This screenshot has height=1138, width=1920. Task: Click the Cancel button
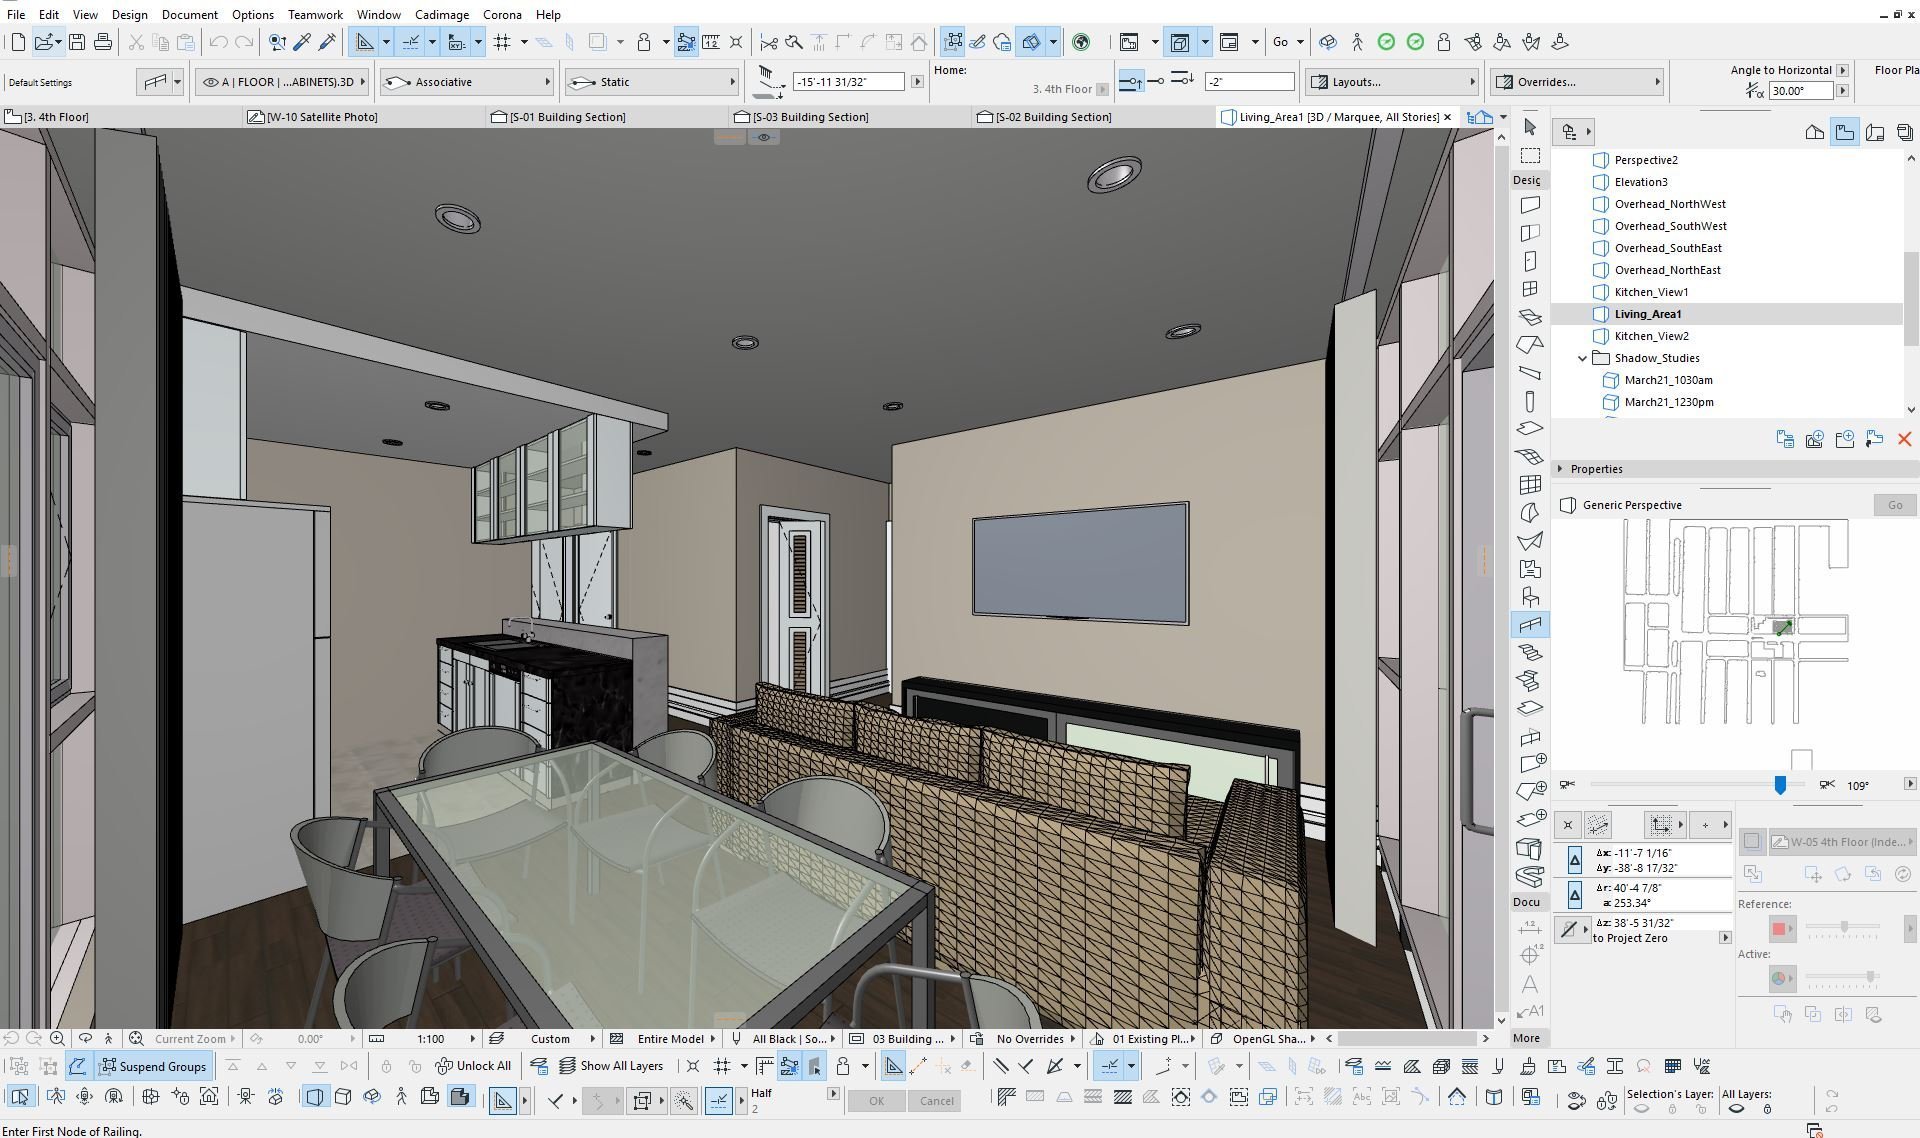point(936,1101)
